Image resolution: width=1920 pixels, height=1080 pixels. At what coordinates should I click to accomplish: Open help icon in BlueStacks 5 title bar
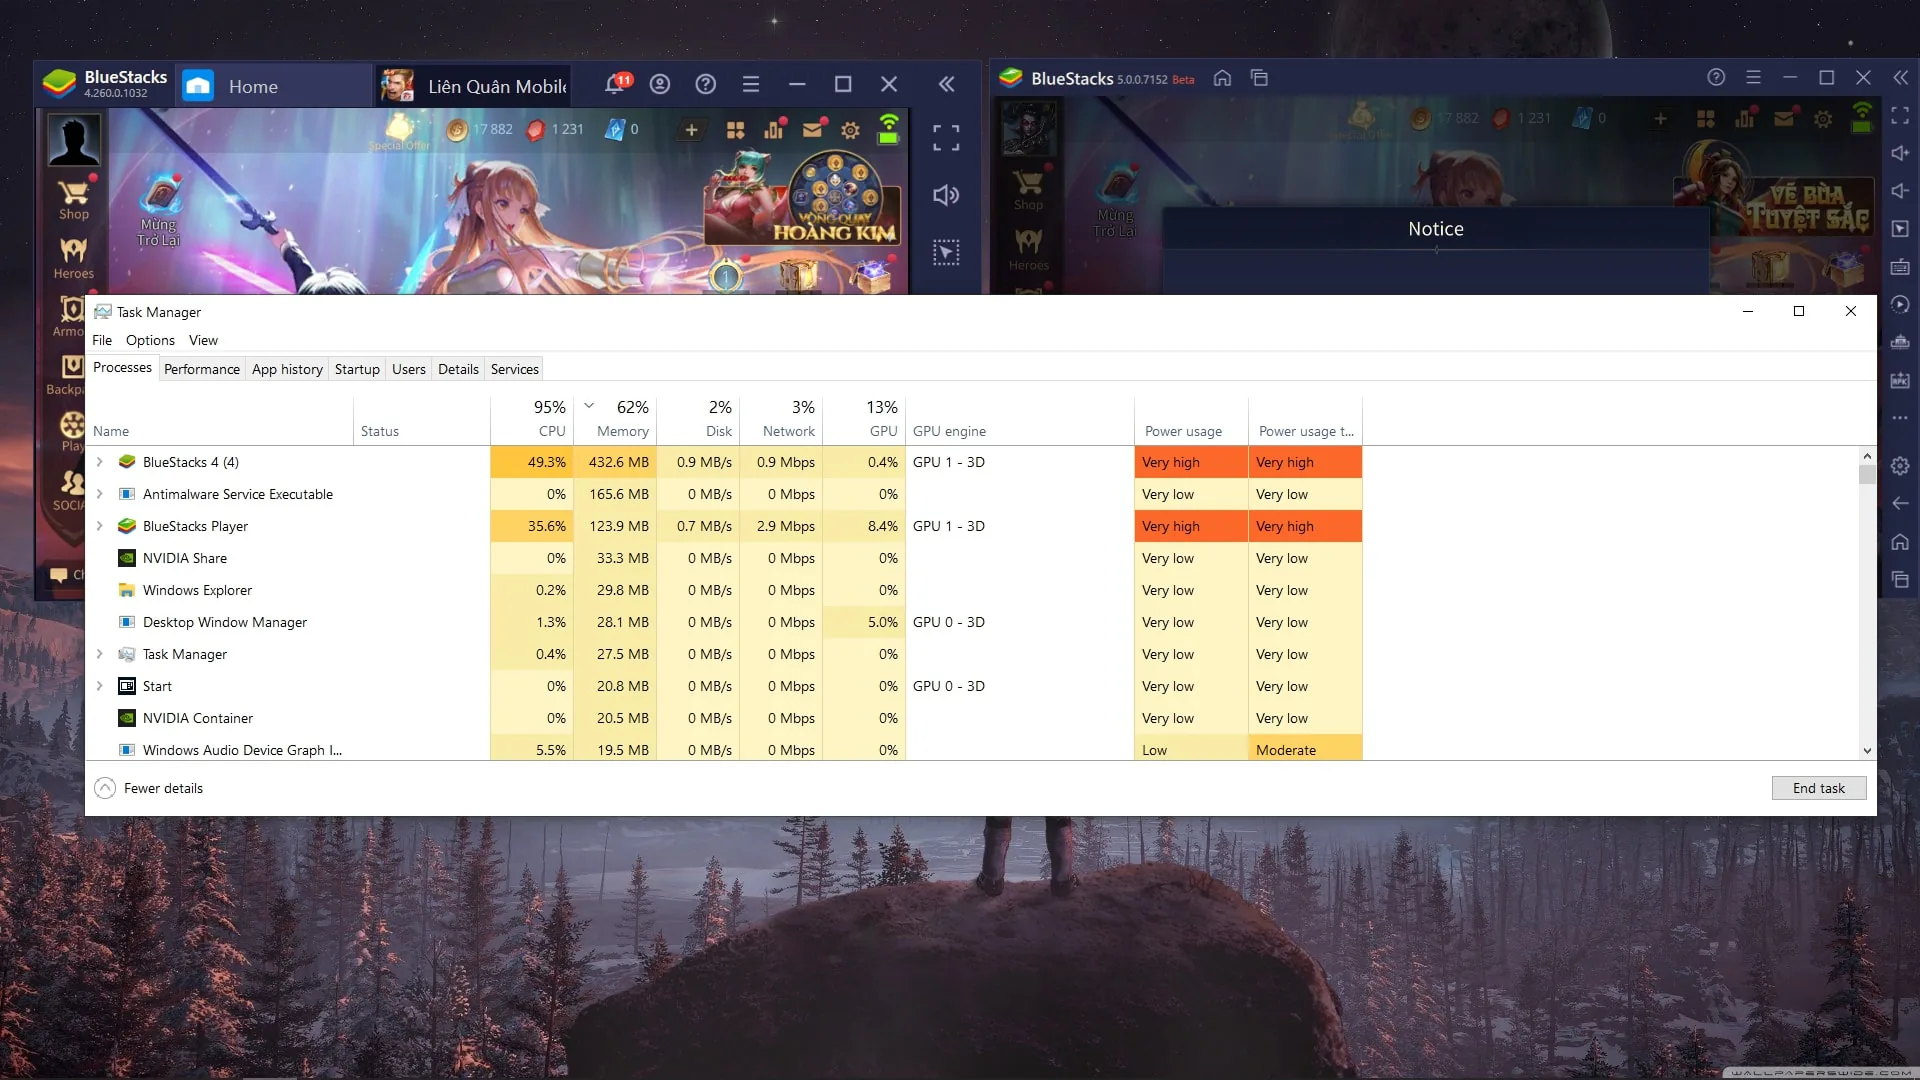[1716, 77]
